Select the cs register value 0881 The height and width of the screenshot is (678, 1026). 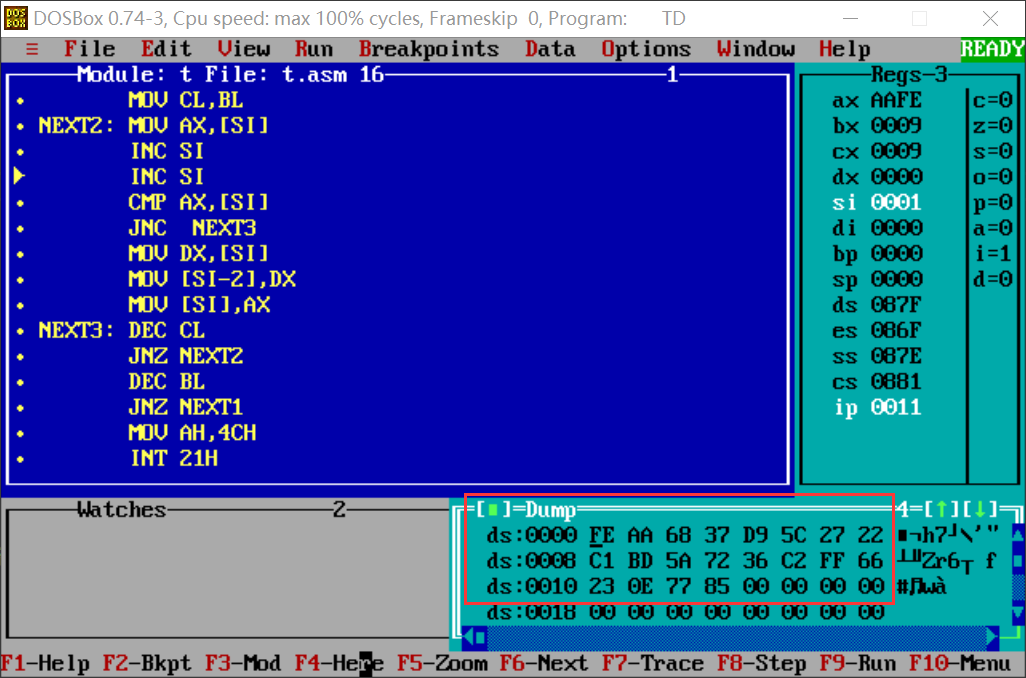[x=896, y=382]
